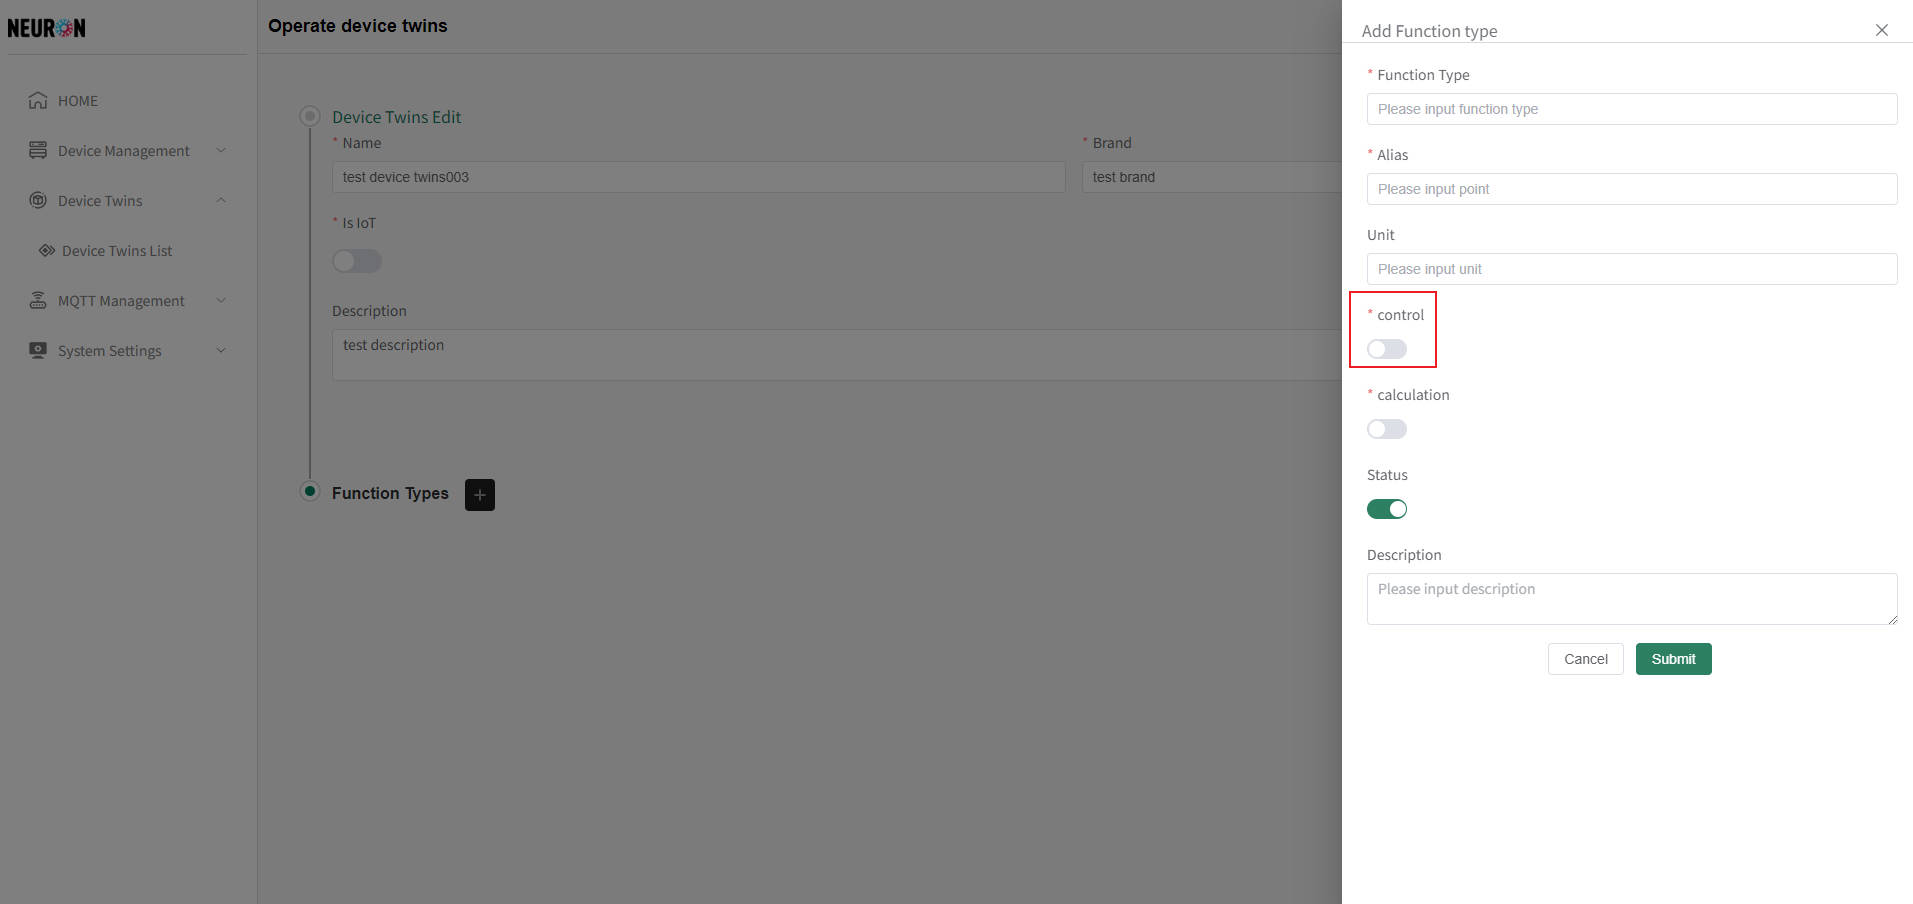
Task: Click the Device Twins List eye icon
Action: [47, 250]
